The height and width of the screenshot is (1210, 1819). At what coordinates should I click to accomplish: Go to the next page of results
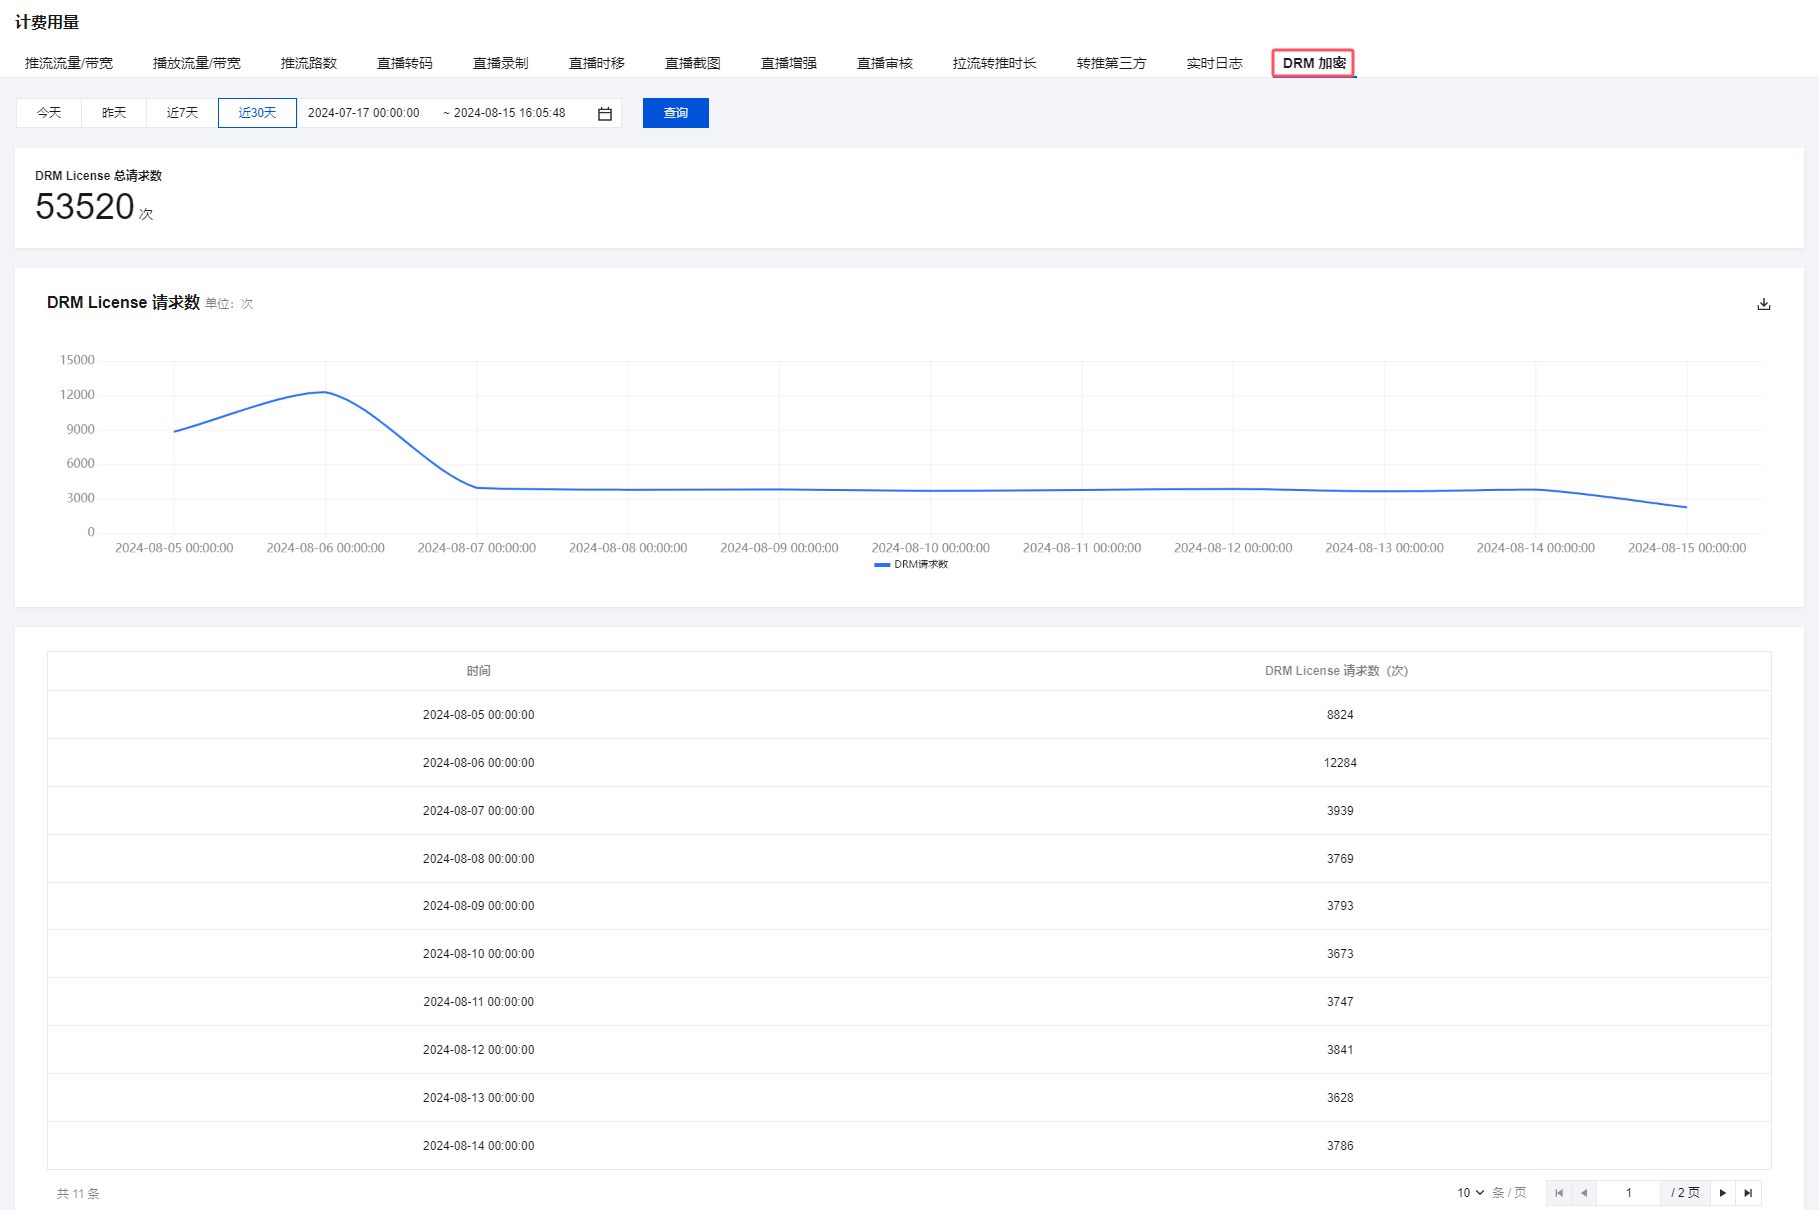[x=1722, y=1192]
